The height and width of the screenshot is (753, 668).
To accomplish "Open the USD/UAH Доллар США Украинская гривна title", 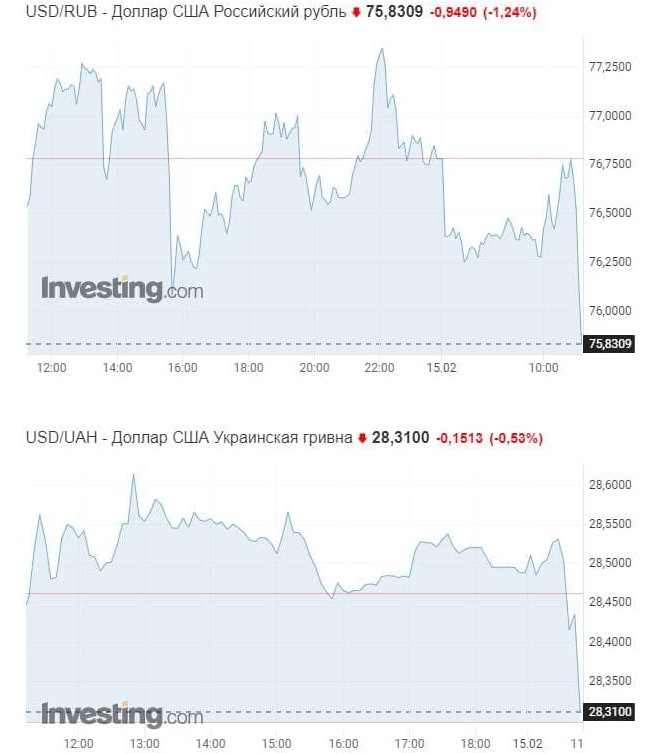I will coord(187,439).
